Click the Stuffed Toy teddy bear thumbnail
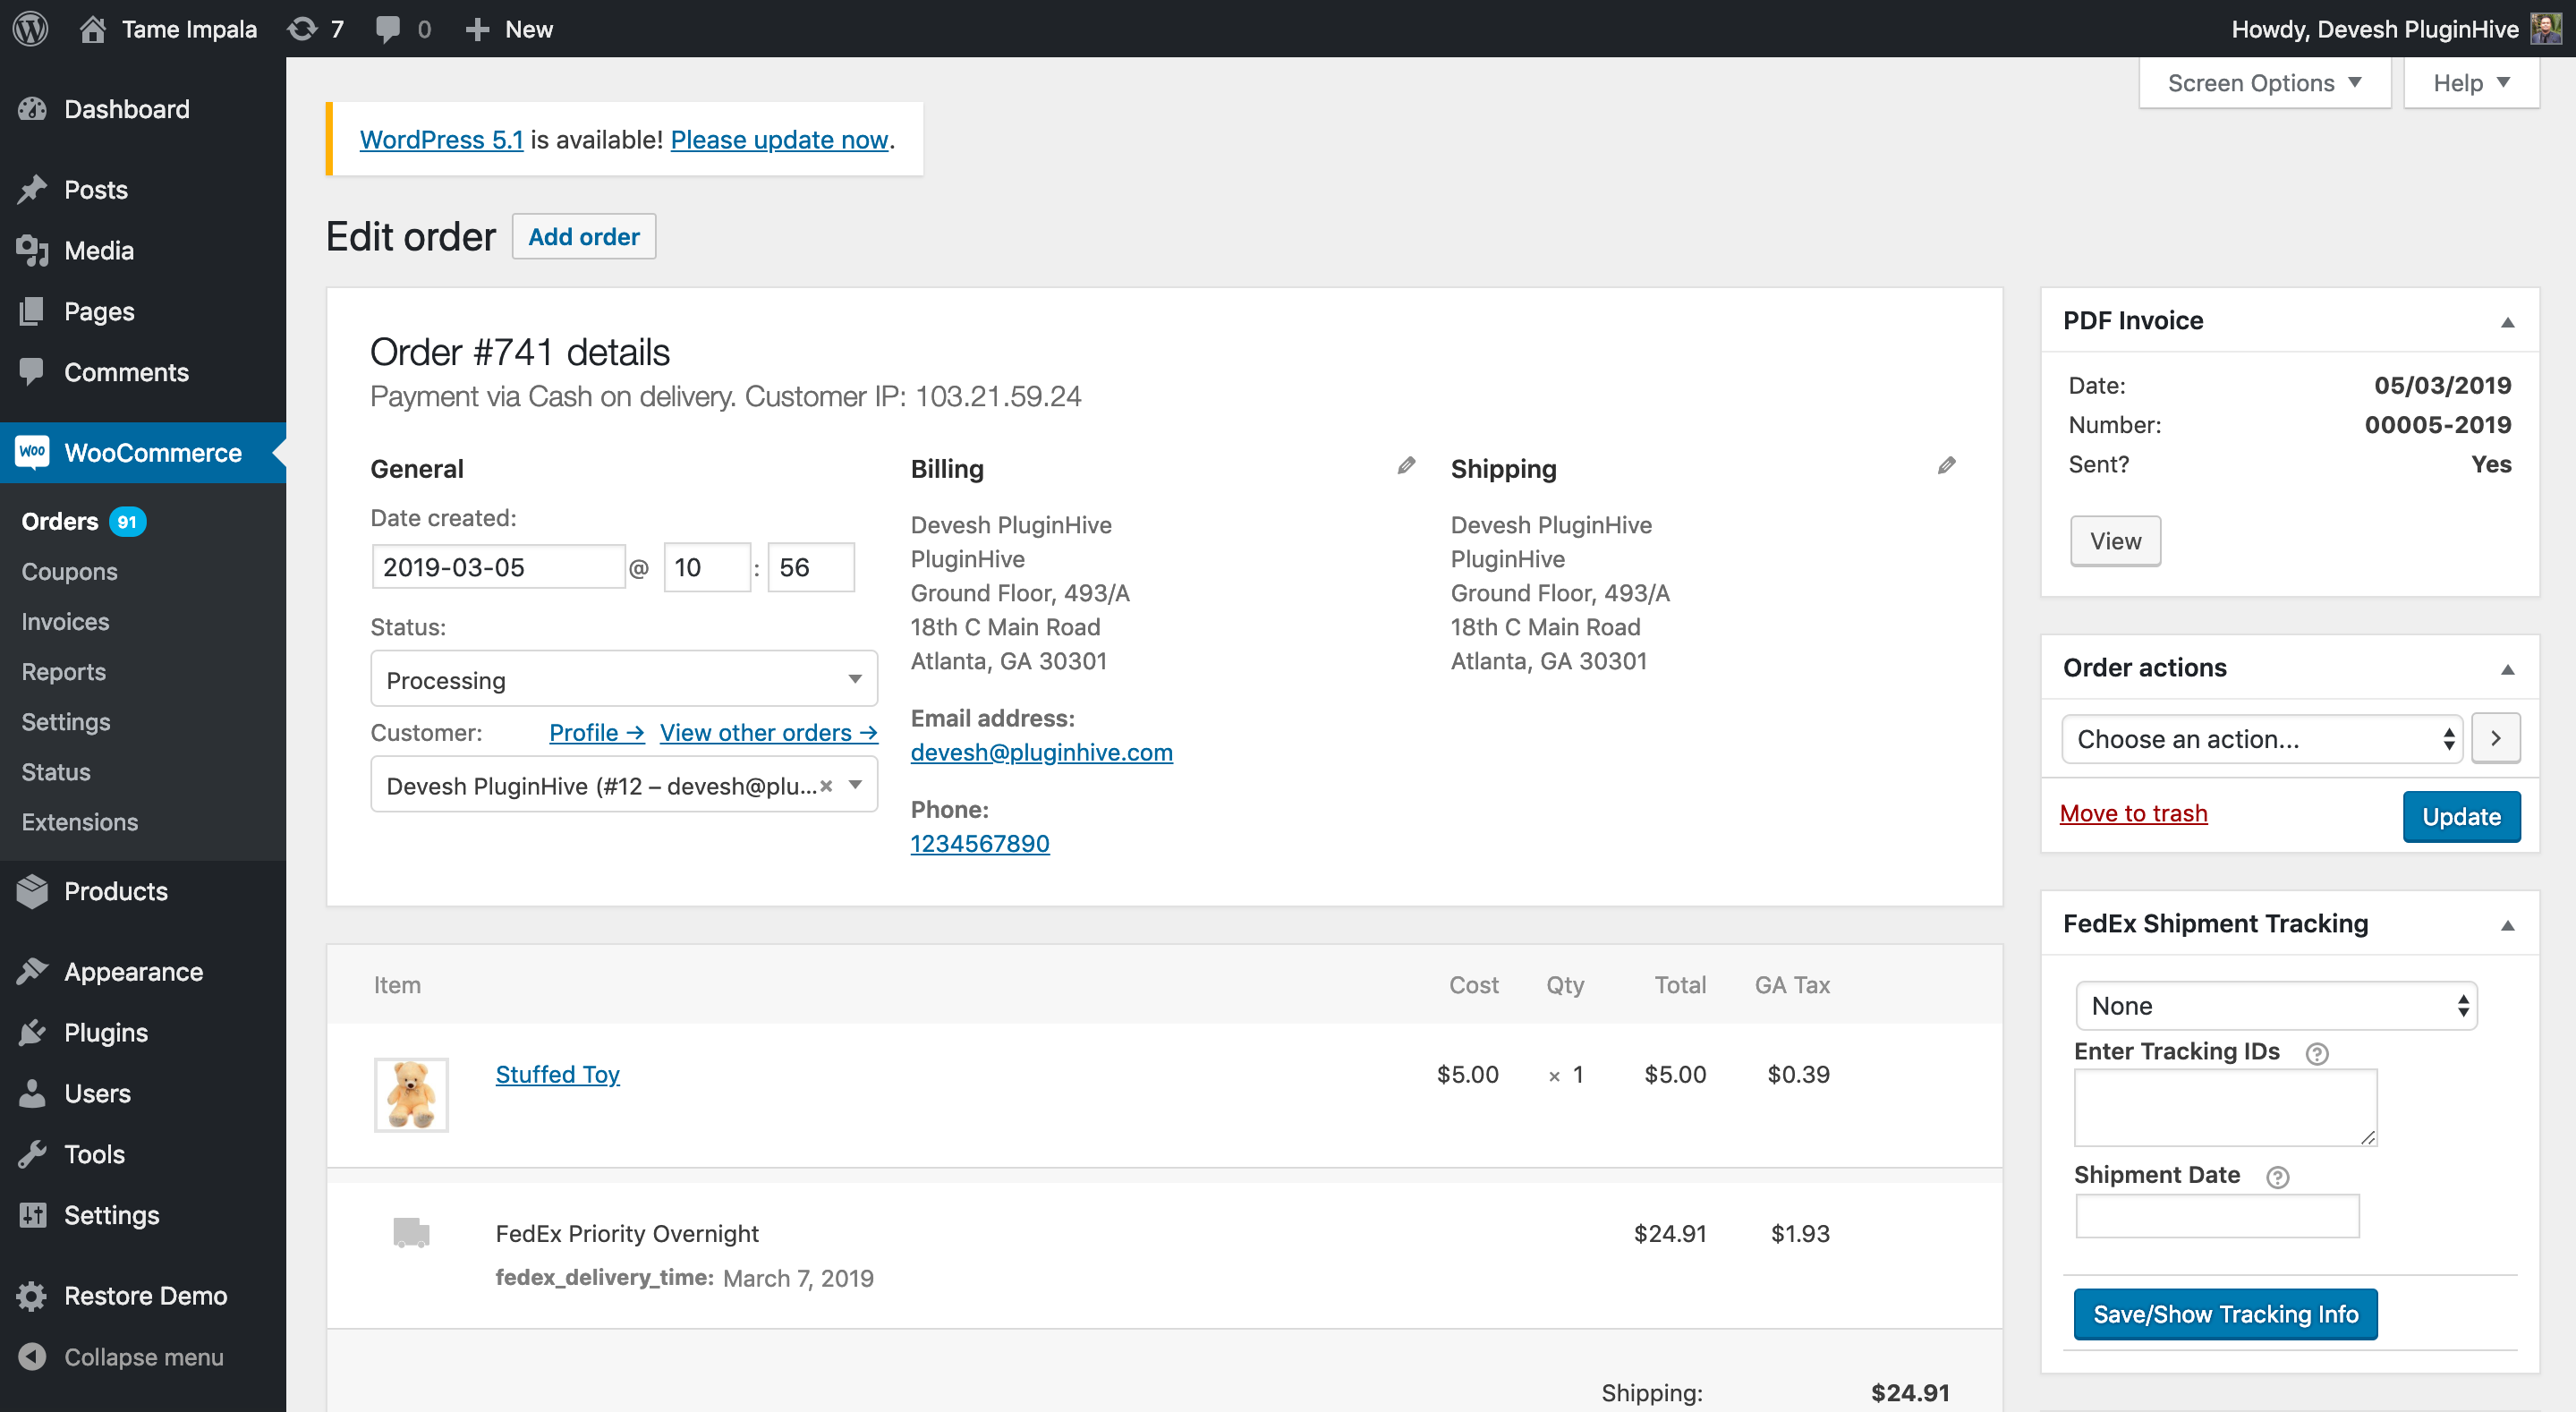This screenshot has width=2576, height=1412. pyautogui.click(x=411, y=1094)
